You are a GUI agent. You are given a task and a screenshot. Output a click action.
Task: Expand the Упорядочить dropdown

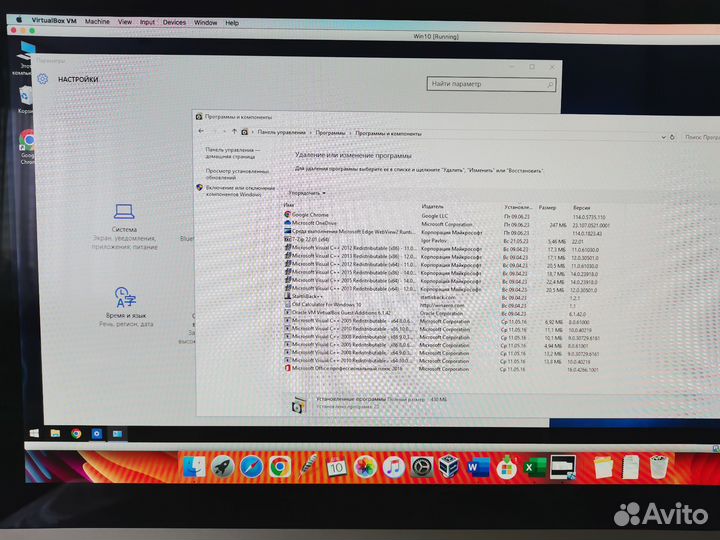pos(307,193)
